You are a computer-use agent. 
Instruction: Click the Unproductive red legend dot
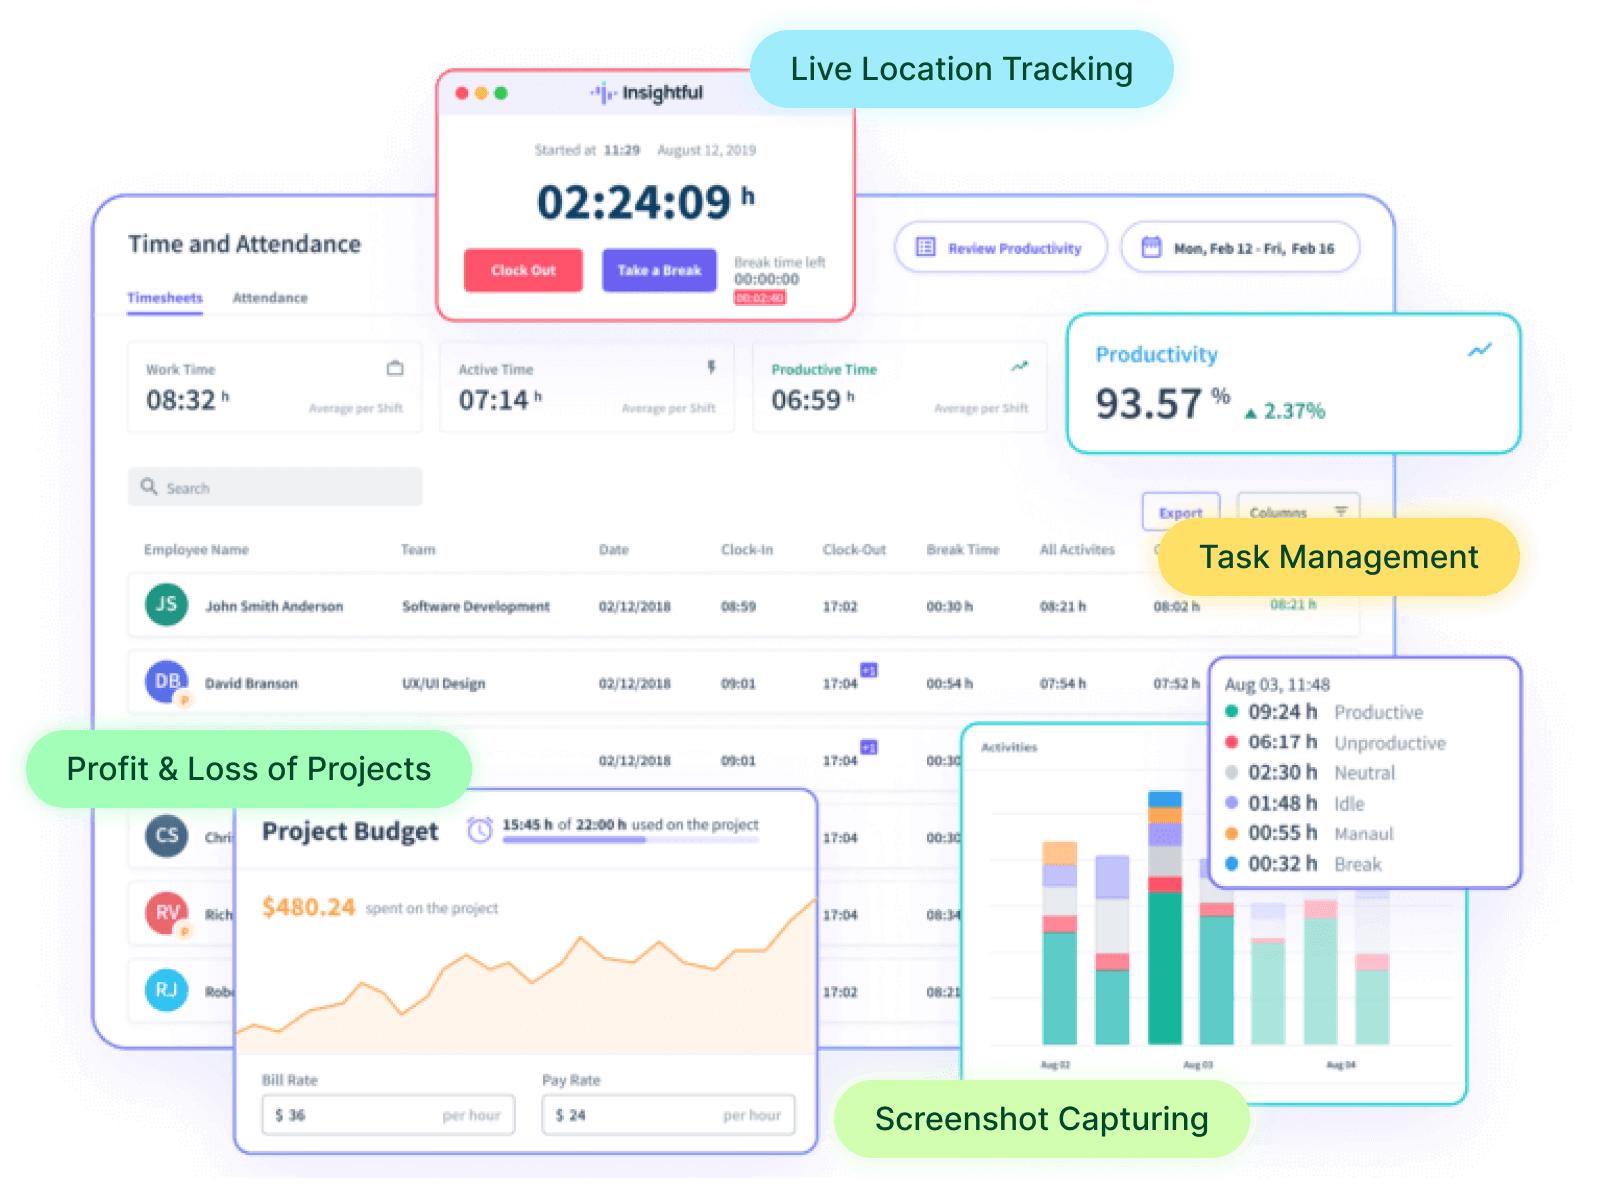1232,742
